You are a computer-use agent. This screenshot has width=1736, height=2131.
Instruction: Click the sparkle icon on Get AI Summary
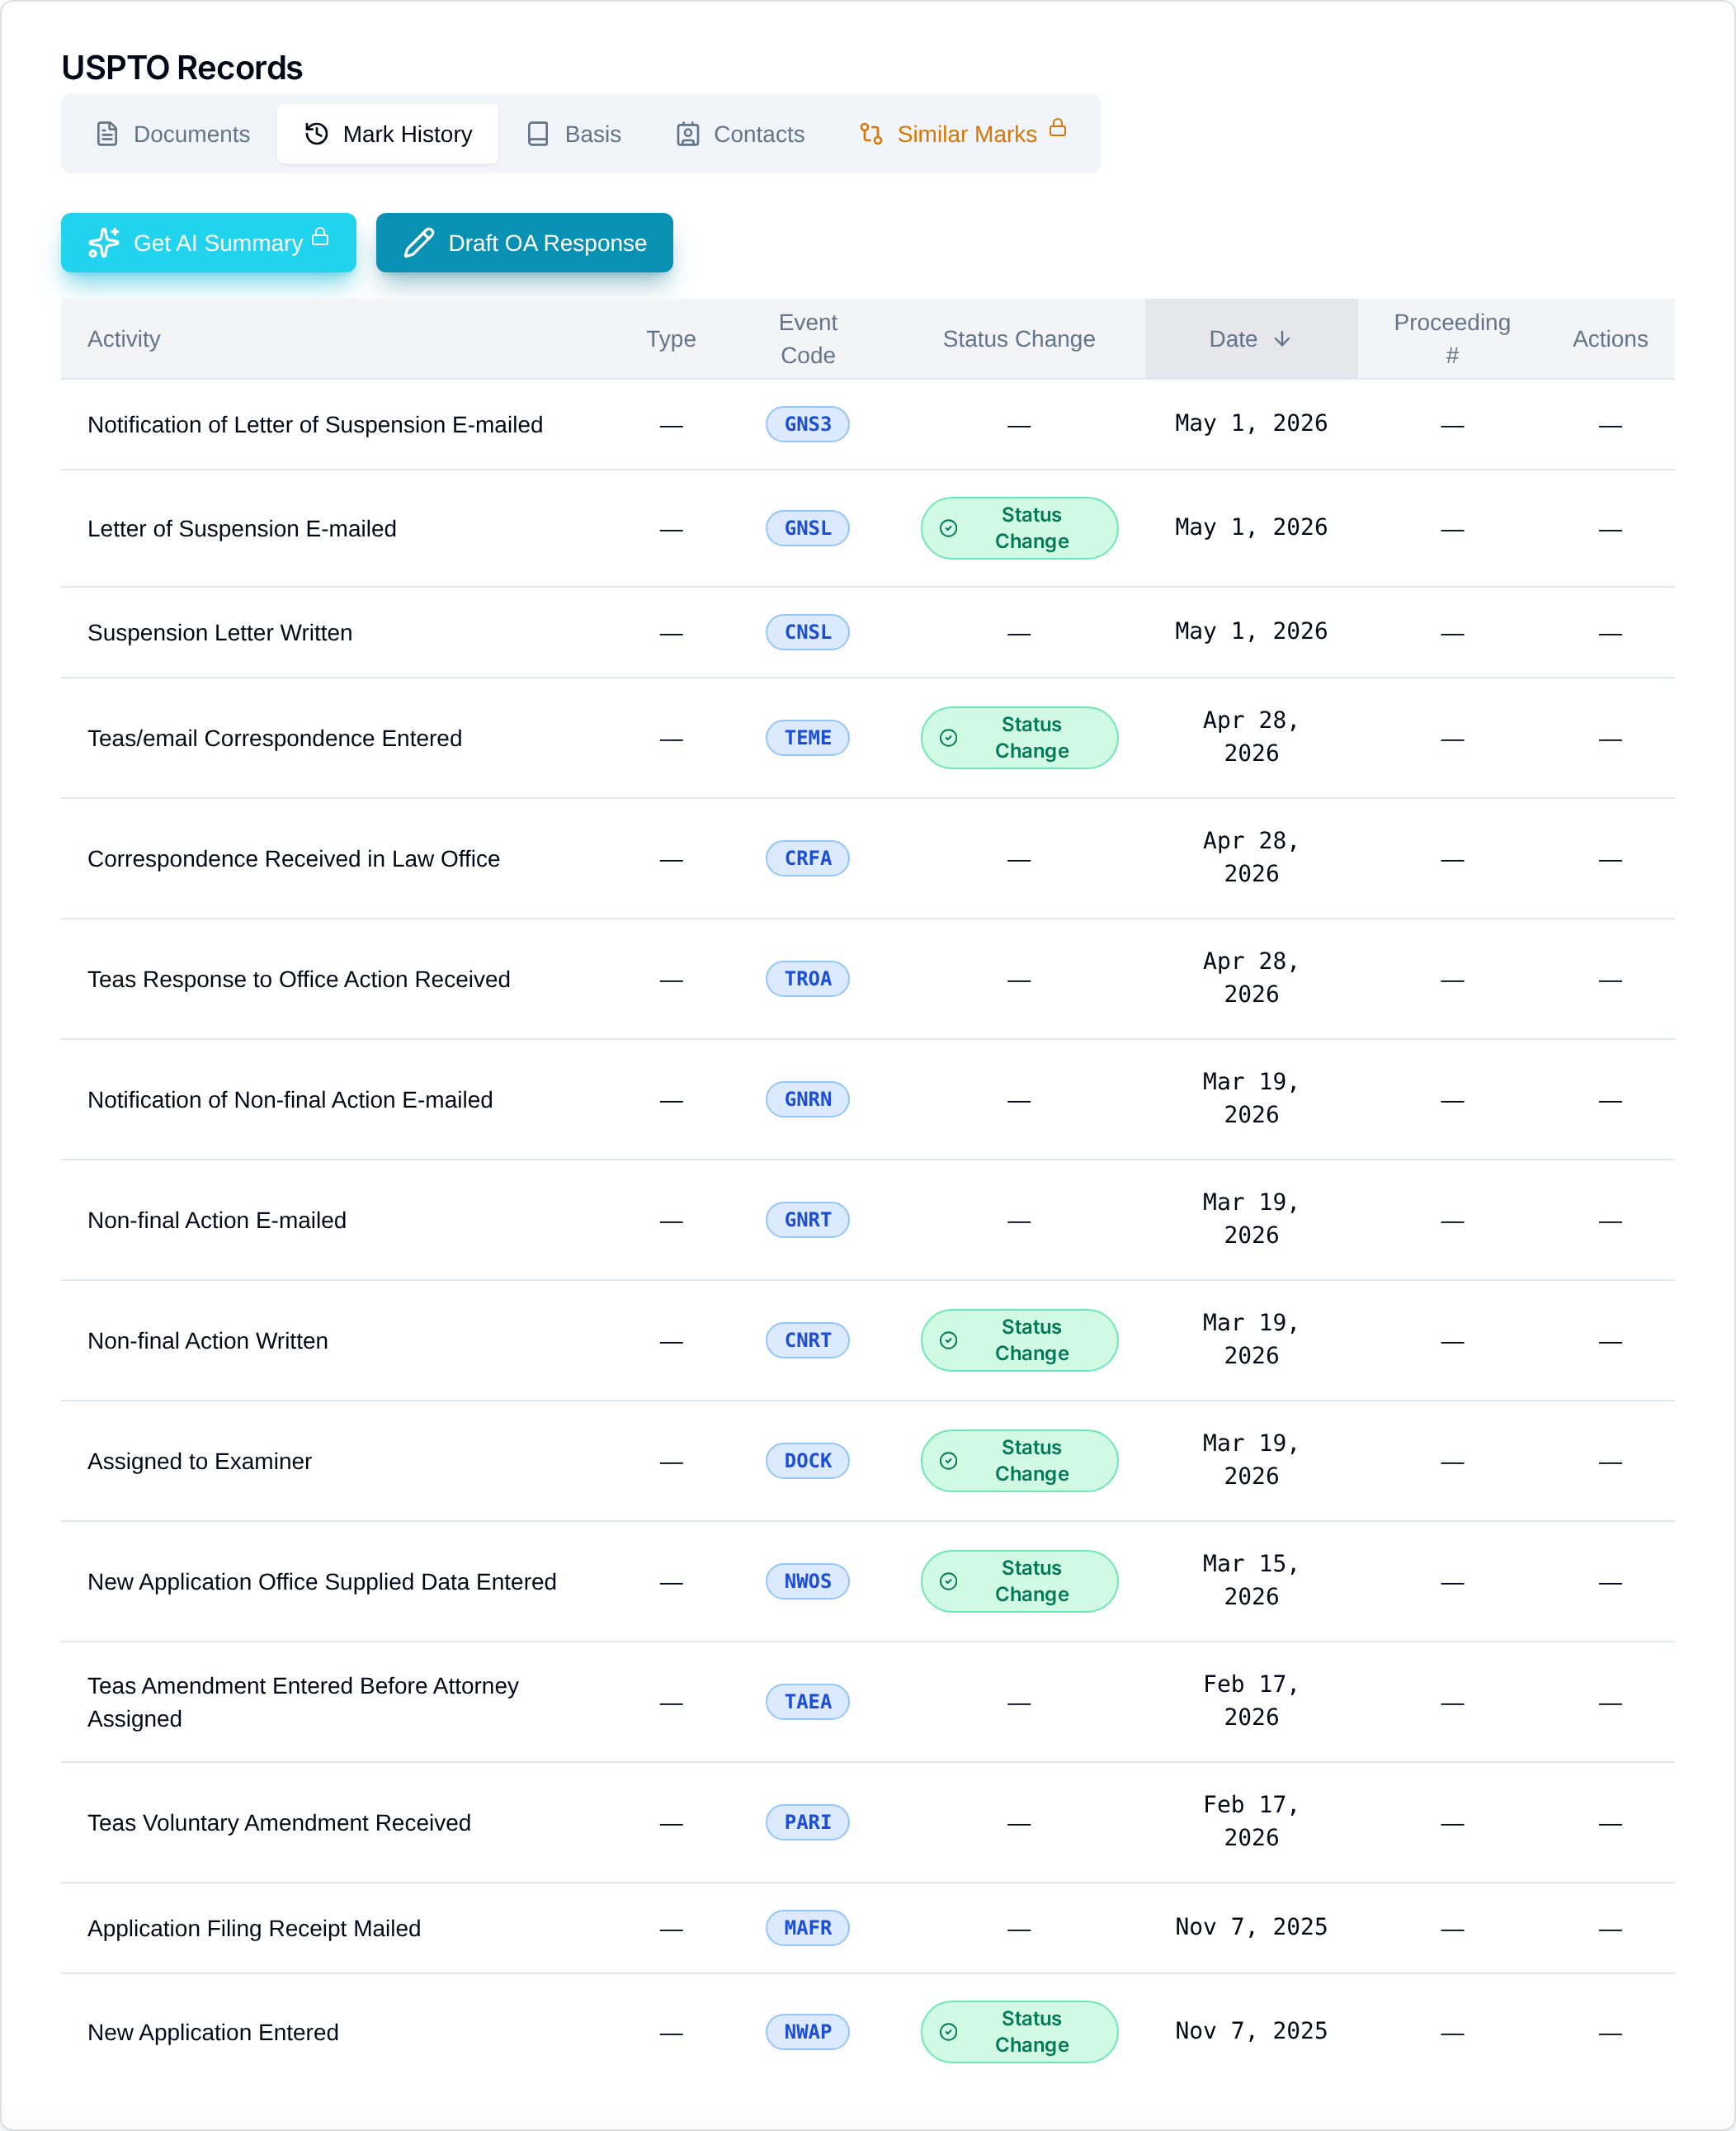click(104, 243)
